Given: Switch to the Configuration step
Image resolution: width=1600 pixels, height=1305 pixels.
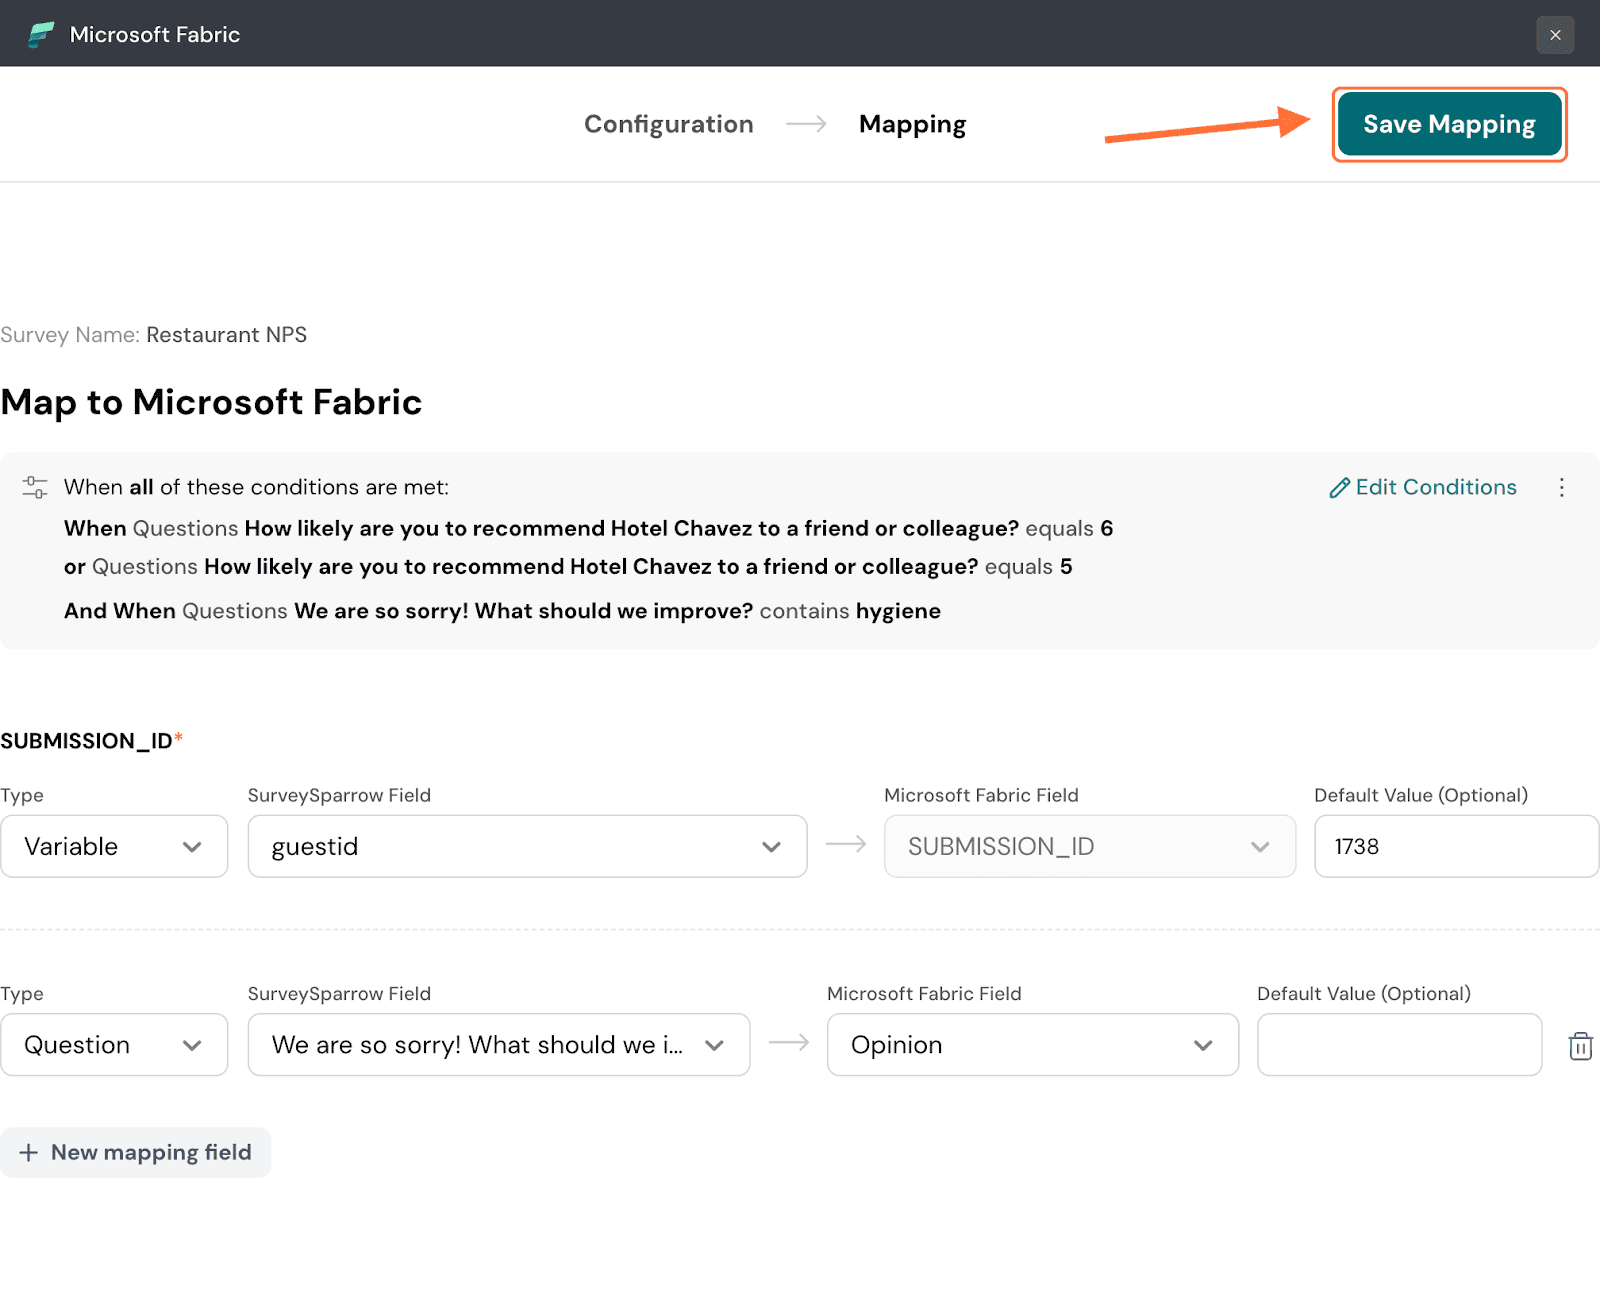Looking at the screenshot, I should click(x=668, y=124).
